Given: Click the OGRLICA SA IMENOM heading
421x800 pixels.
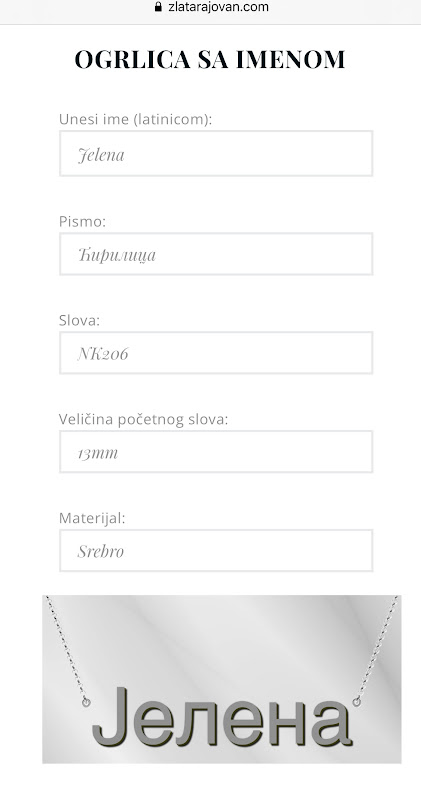Looking at the screenshot, I should click(210, 60).
